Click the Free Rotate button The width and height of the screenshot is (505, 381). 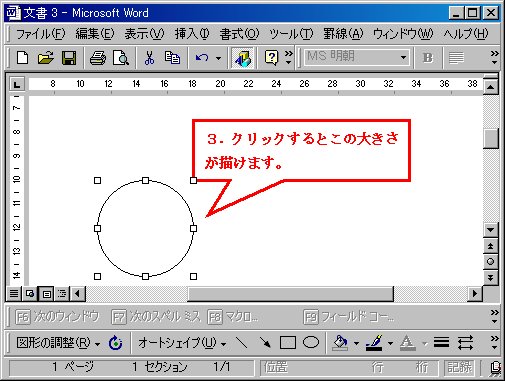(x=115, y=342)
